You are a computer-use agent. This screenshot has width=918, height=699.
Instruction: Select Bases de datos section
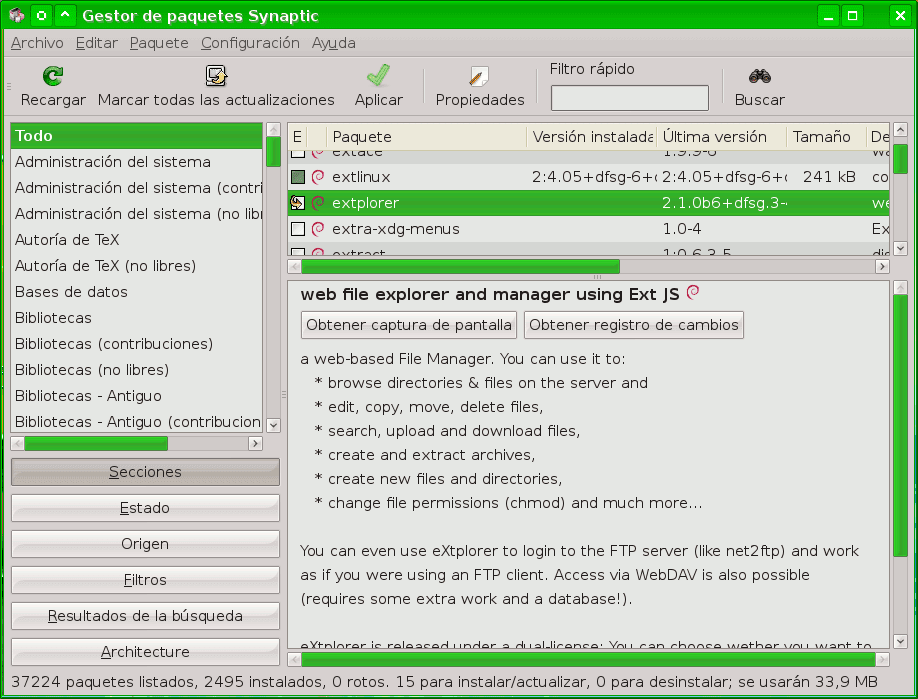[136, 292]
